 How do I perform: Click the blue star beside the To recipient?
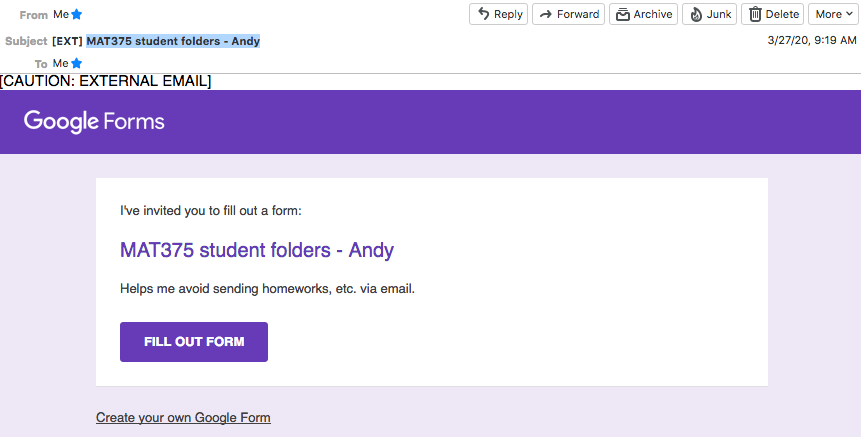[x=77, y=64]
